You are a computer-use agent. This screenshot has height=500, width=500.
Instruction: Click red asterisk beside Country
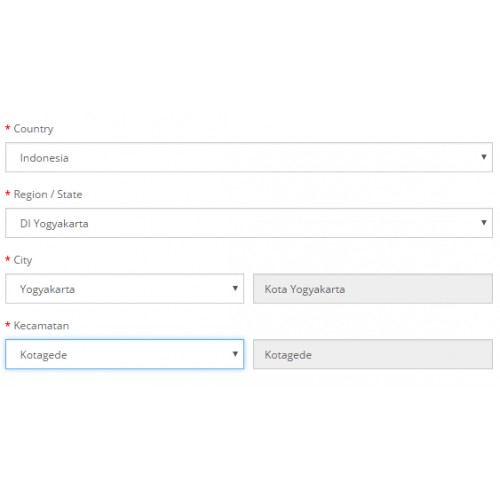(8, 128)
